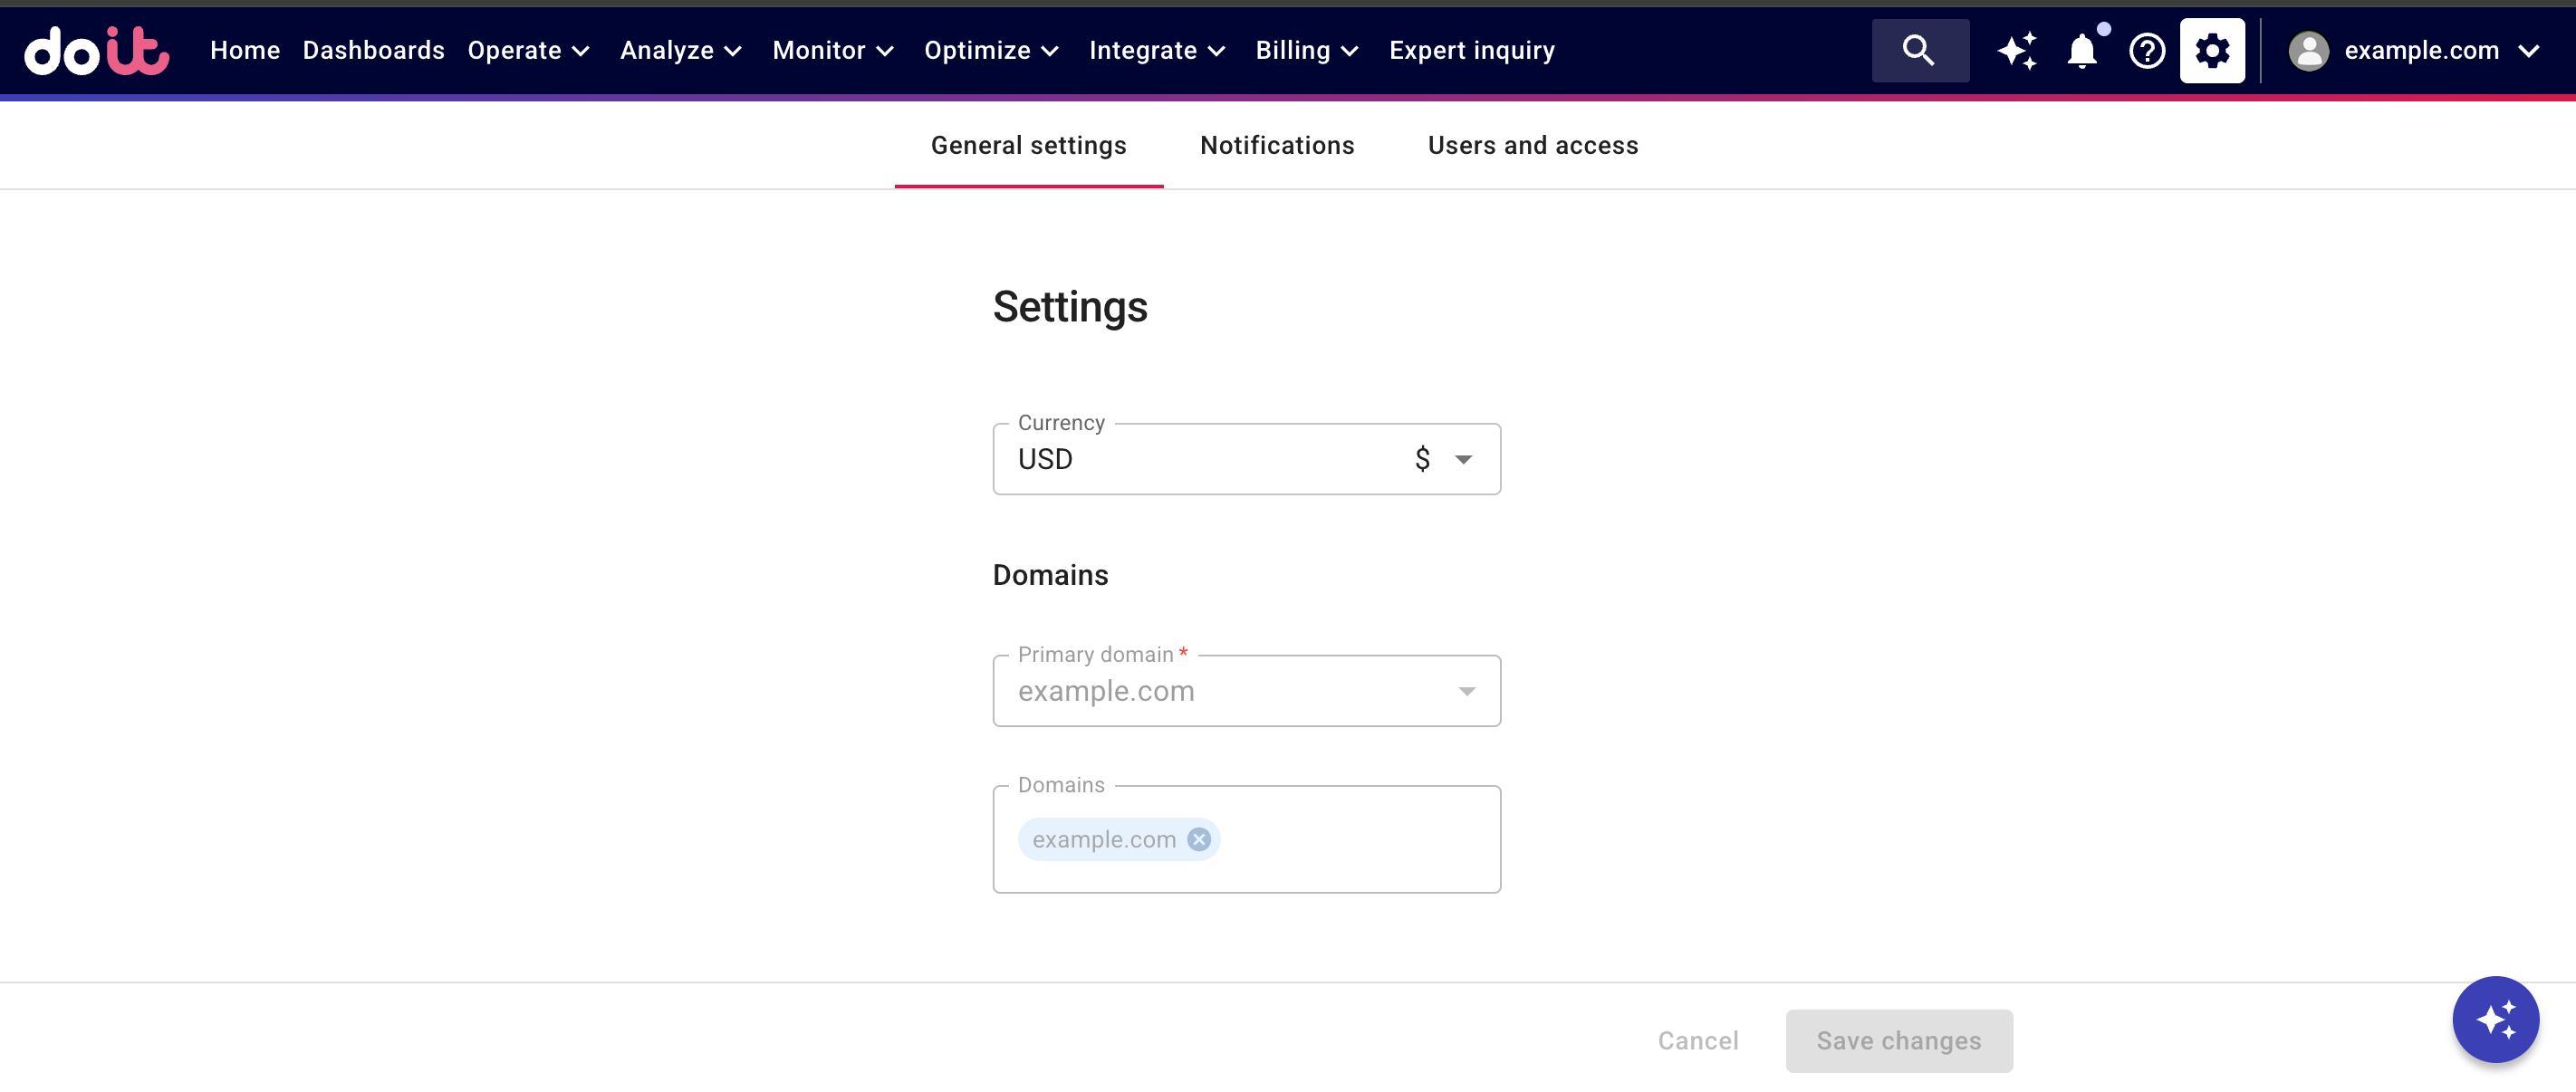Click the user avatar icon
This screenshot has height=1092, width=2576.
coord(2308,50)
